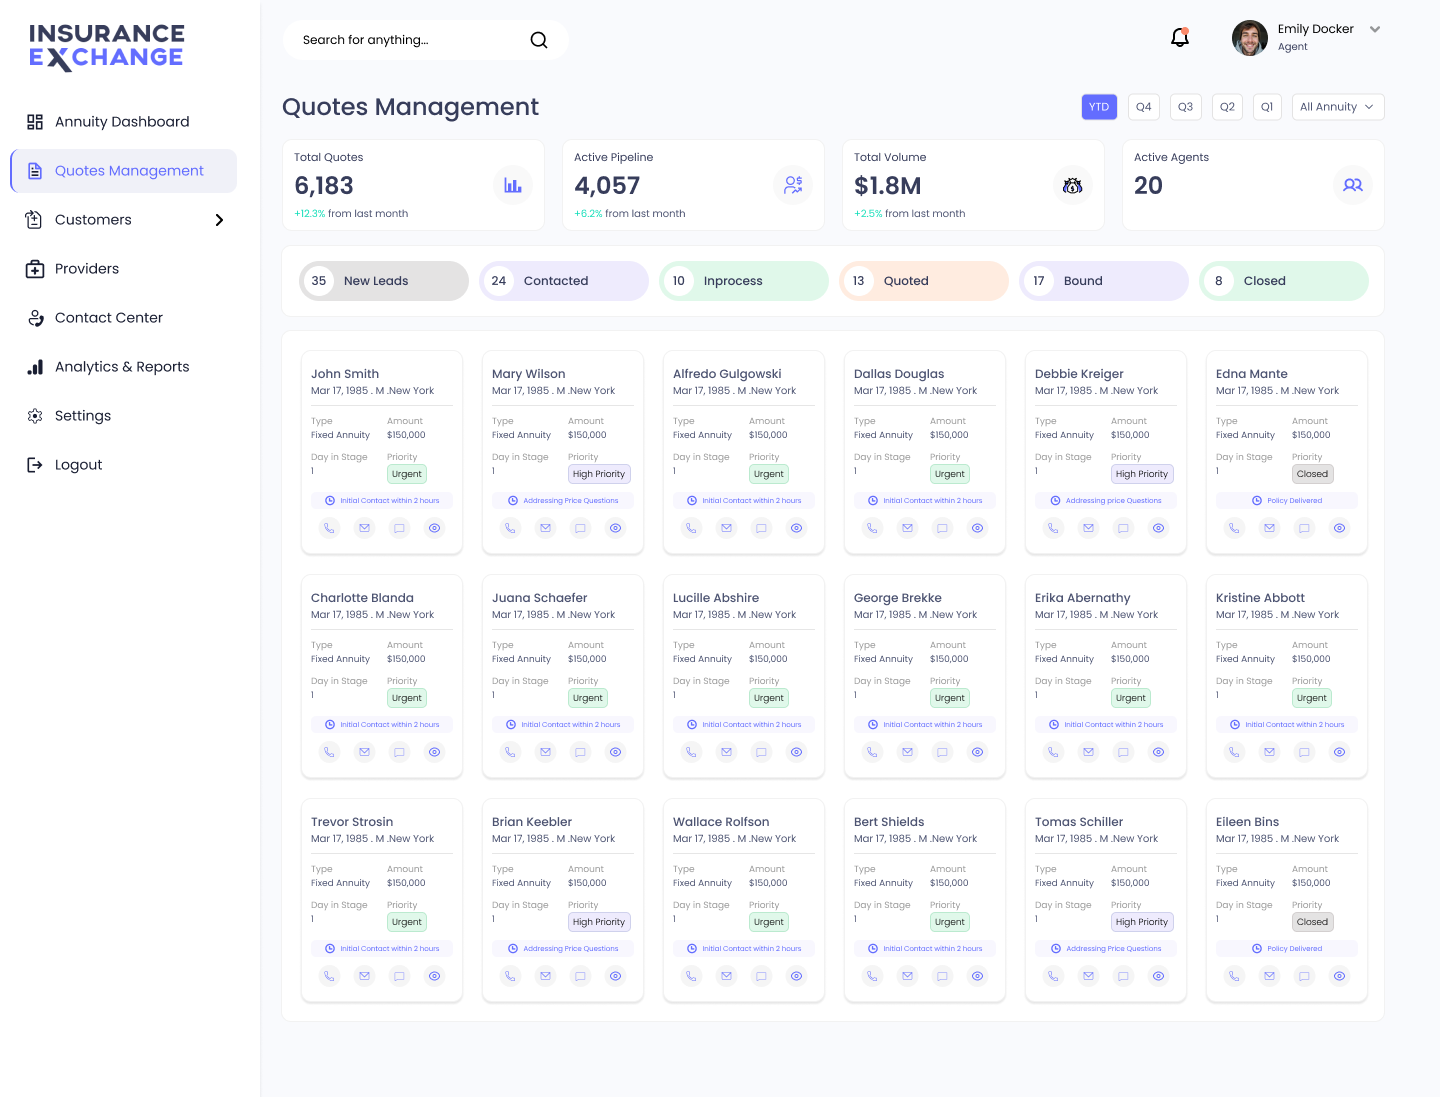Image resolution: width=1440 pixels, height=1097 pixels.
Task: Open message icon on Dallas Douglas card
Action: pyautogui.click(x=942, y=528)
